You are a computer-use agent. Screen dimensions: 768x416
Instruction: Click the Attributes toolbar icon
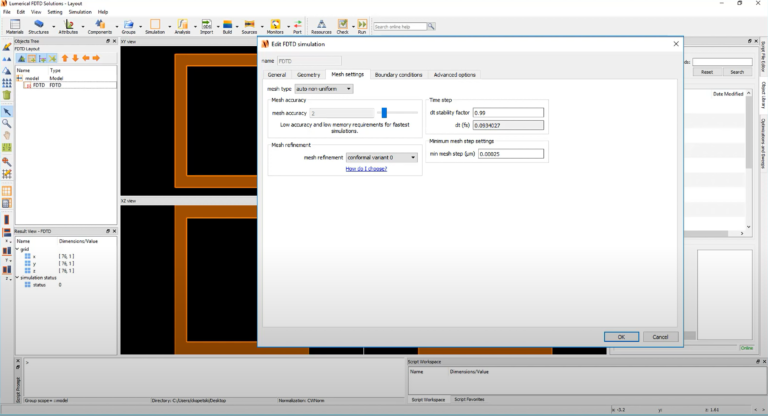pos(69,26)
